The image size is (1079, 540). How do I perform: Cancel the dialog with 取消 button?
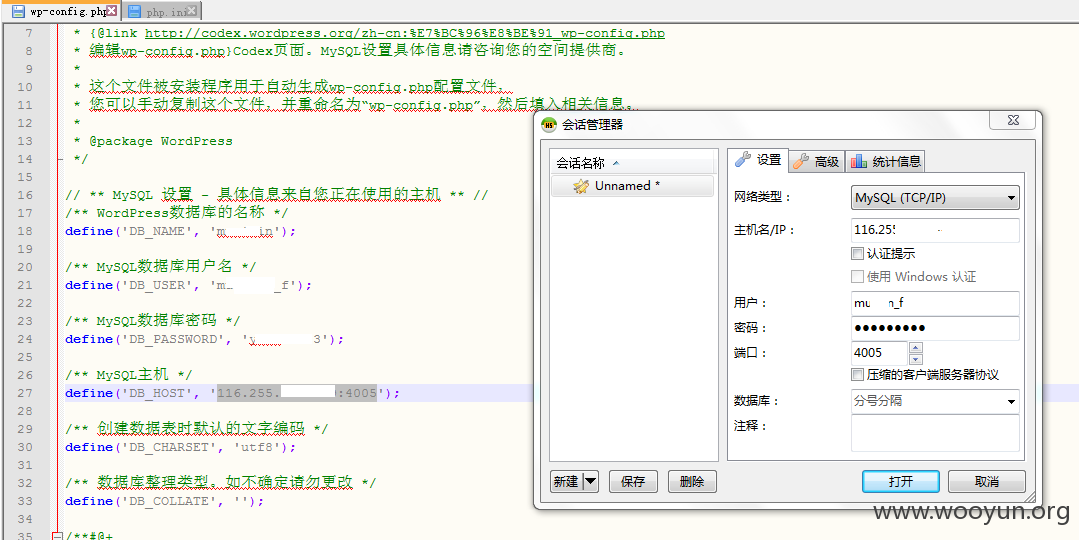click(x=987, y=482)
